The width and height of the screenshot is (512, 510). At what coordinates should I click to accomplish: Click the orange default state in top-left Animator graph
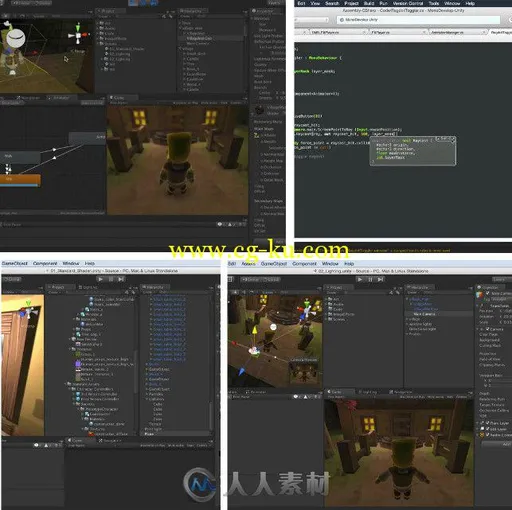[20, 180]
